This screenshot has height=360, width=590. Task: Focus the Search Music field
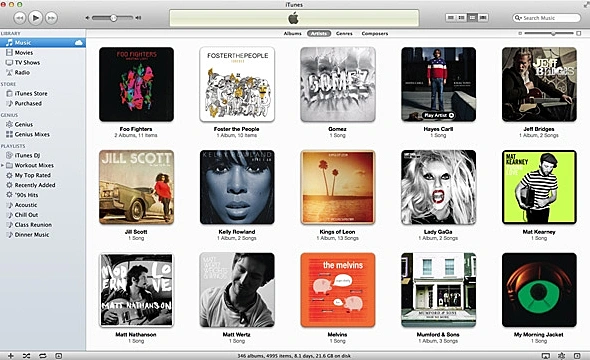(547, 18)
